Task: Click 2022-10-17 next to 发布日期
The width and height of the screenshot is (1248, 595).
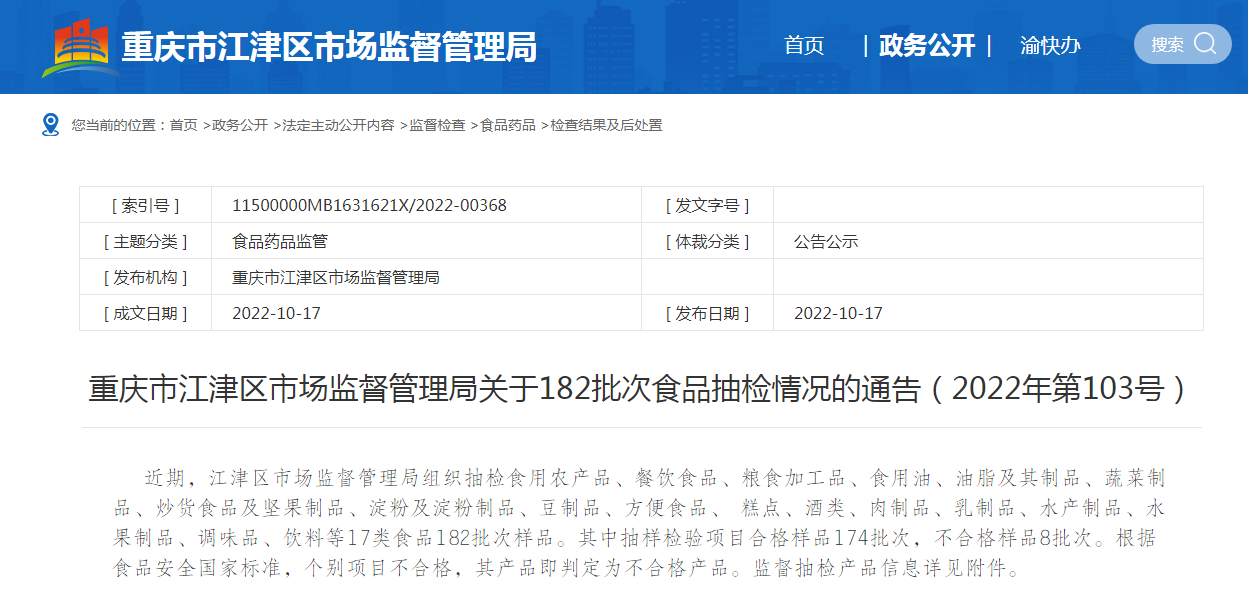Action: (x=838, y=313)
